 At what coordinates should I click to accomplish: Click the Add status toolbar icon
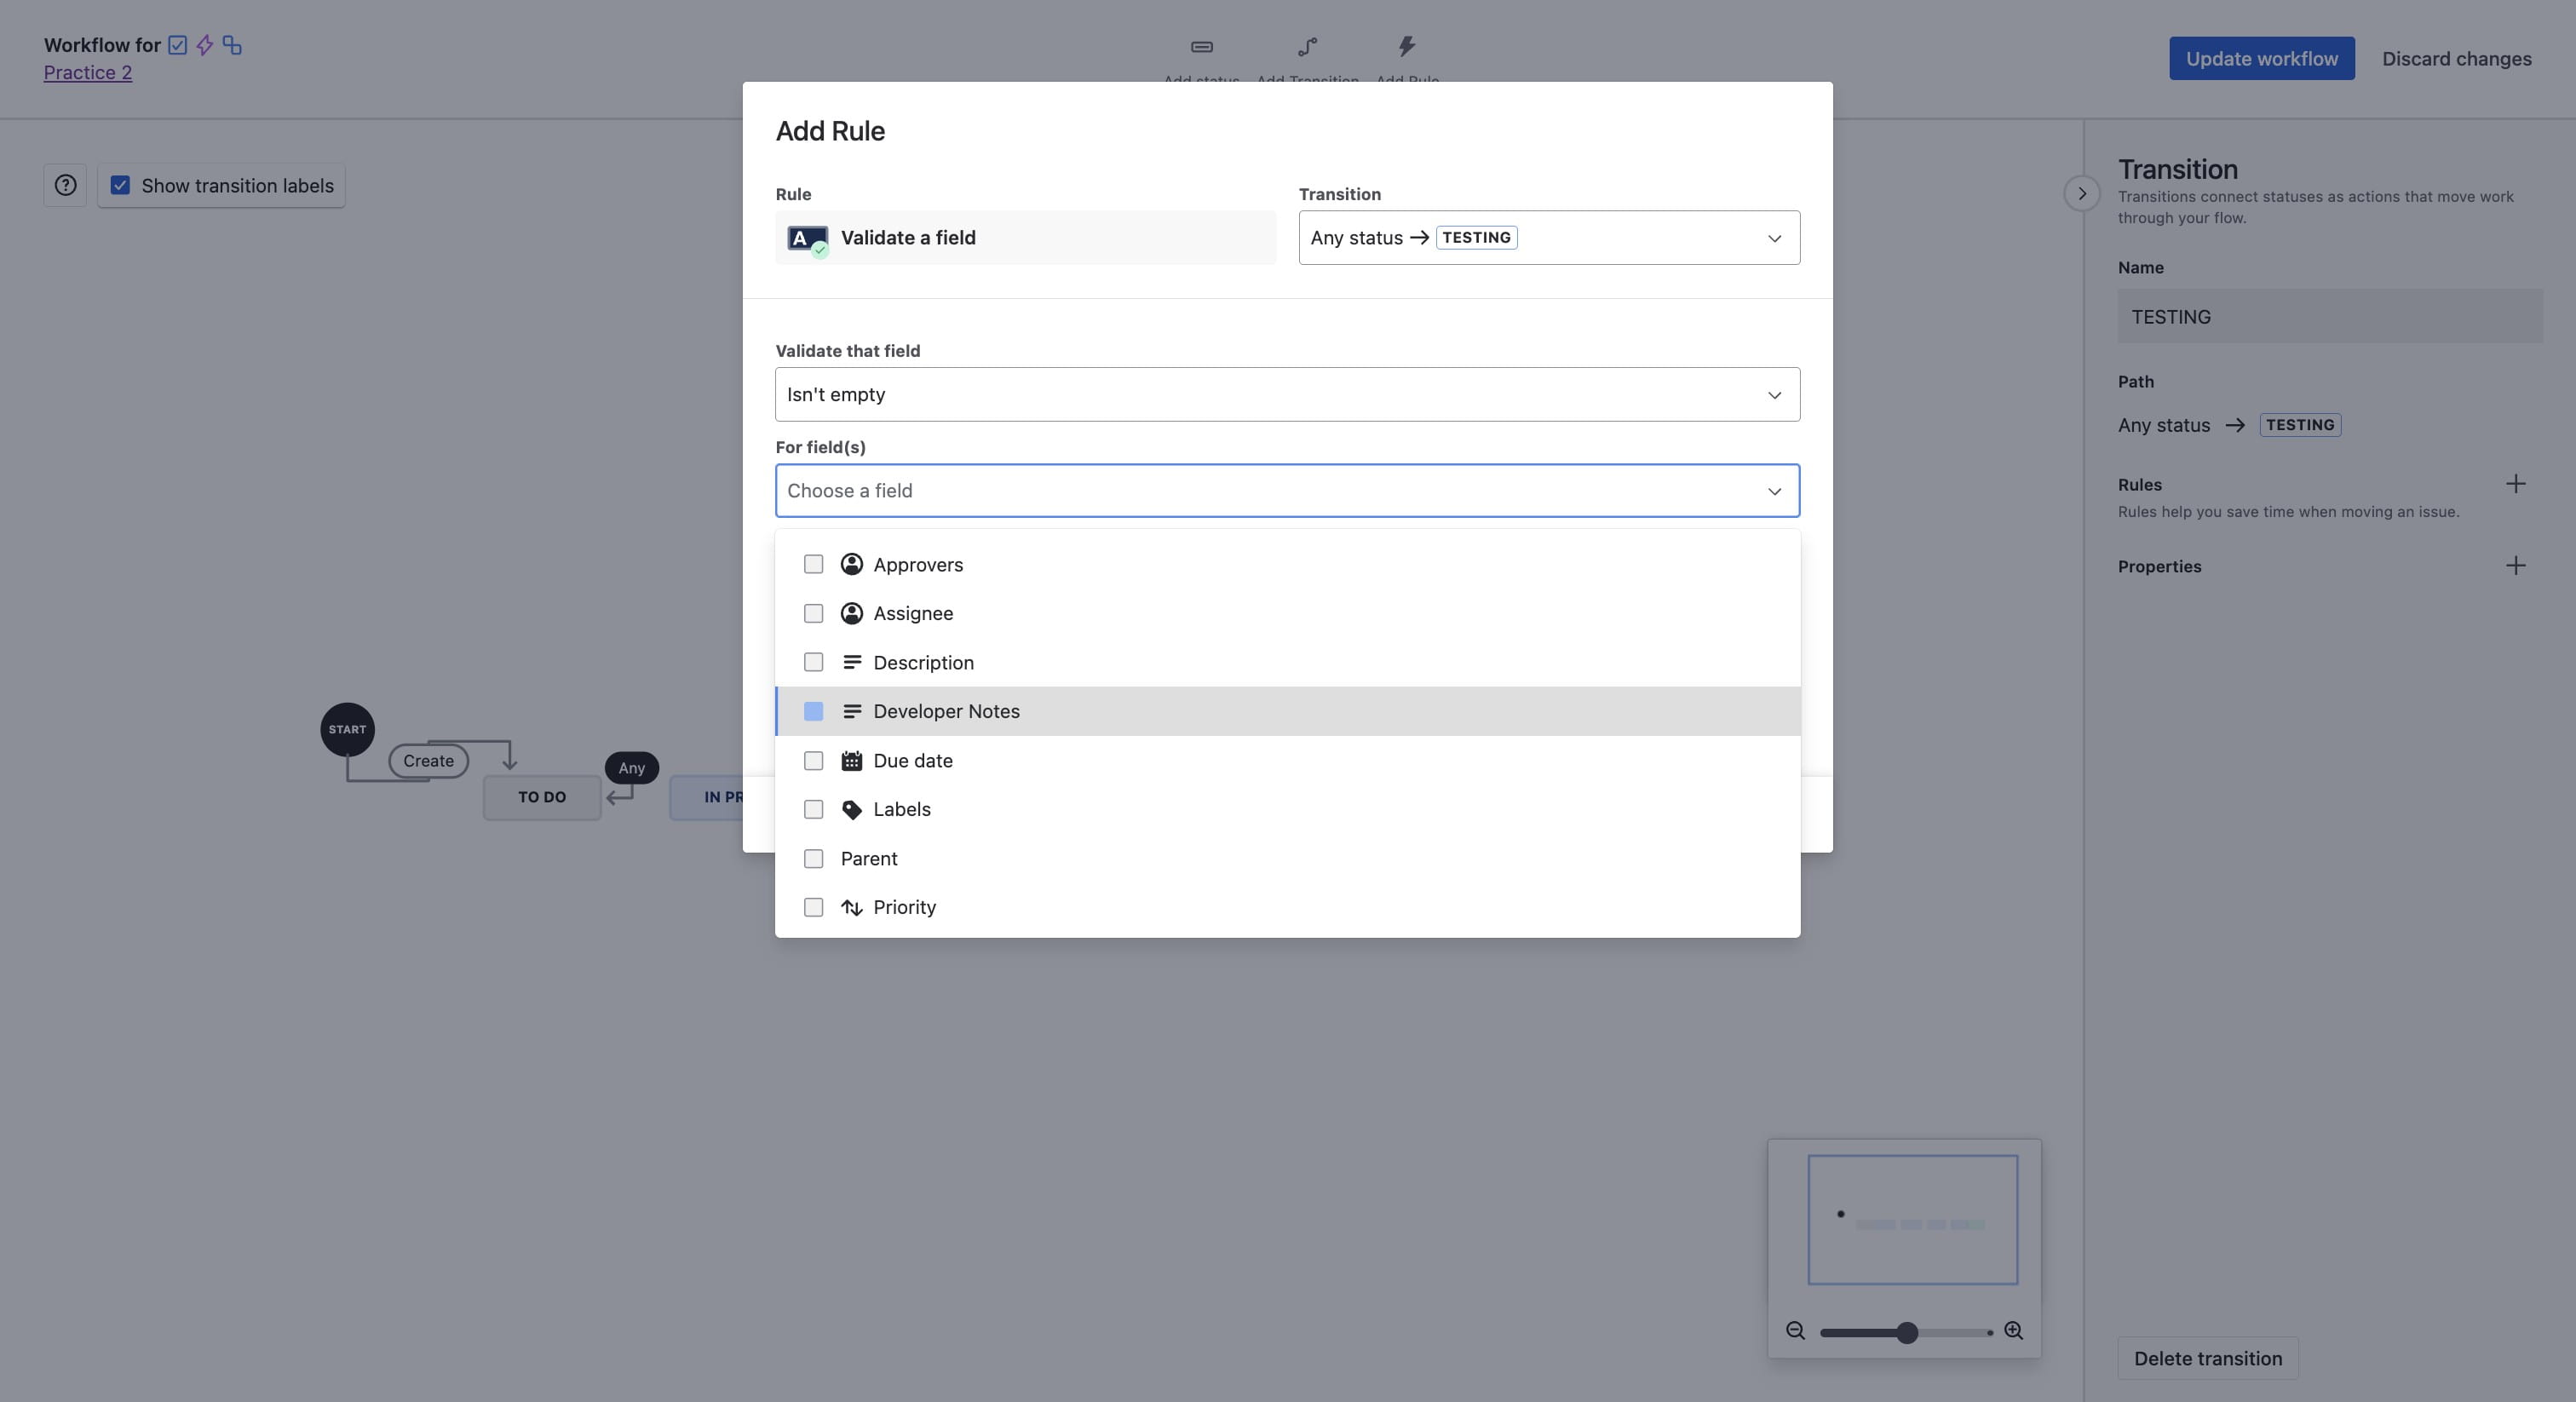click(1202, 46)
